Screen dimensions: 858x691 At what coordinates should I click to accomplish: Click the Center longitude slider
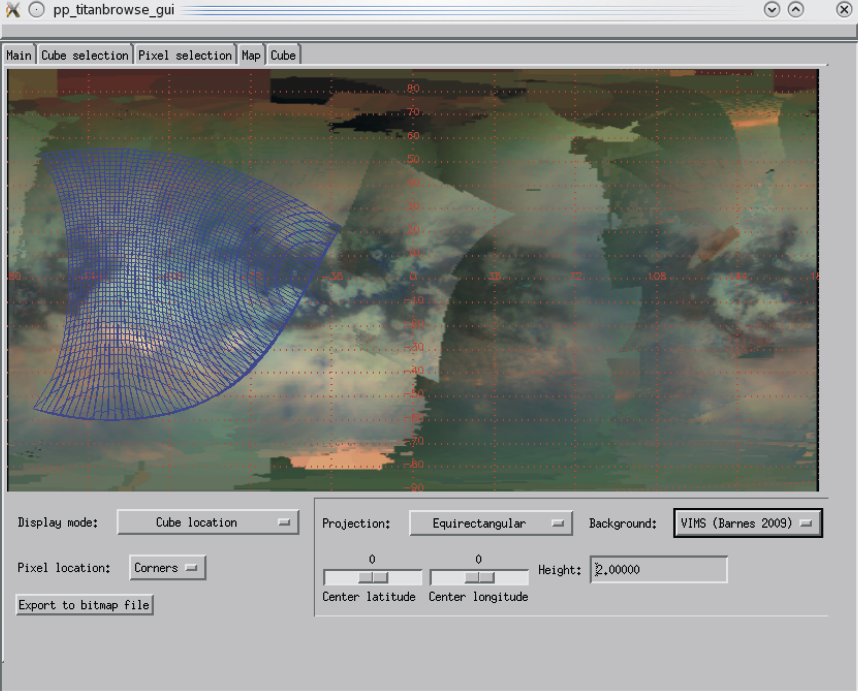point(479,578)
